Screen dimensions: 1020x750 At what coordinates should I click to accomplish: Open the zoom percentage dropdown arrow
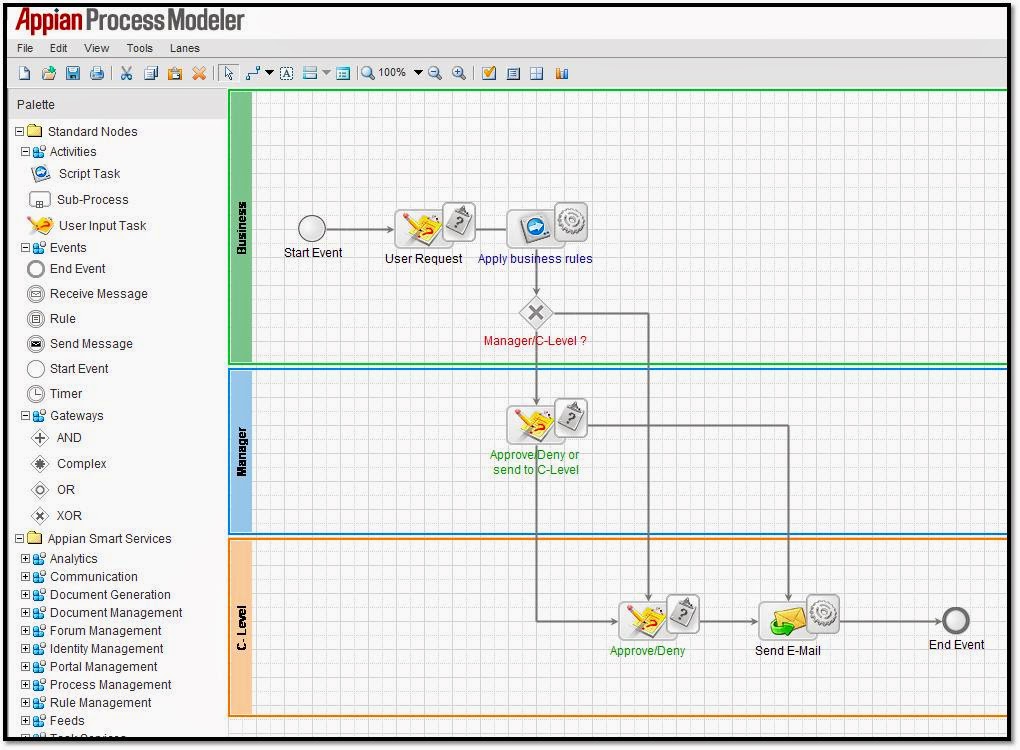point(418,73)
